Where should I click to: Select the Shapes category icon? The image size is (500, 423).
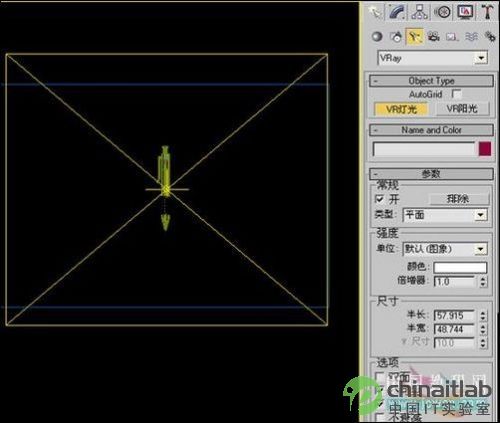point(396,36)
